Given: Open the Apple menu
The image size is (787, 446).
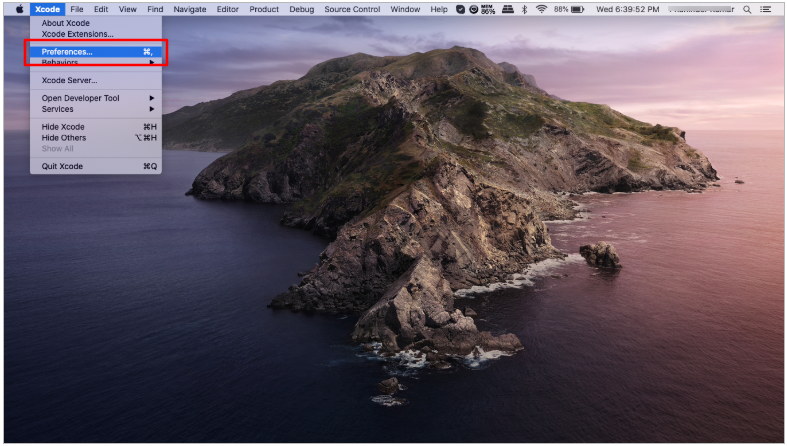Looking at the screenshot, I should click(20, 9).
